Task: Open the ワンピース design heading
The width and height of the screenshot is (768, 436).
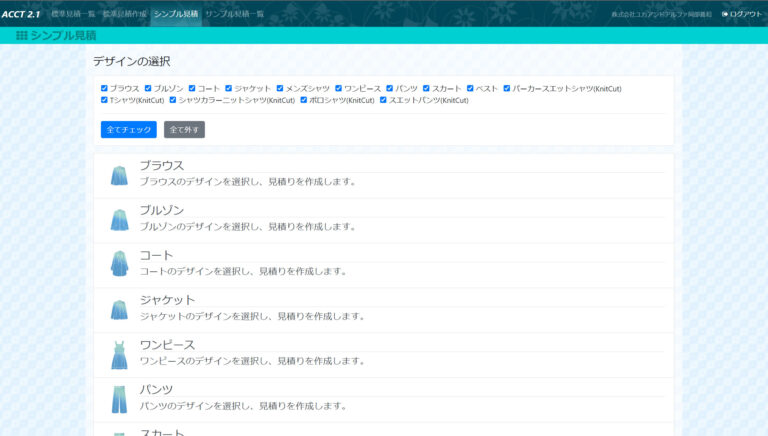Action: pyautogui.click(x=168, y=345)
